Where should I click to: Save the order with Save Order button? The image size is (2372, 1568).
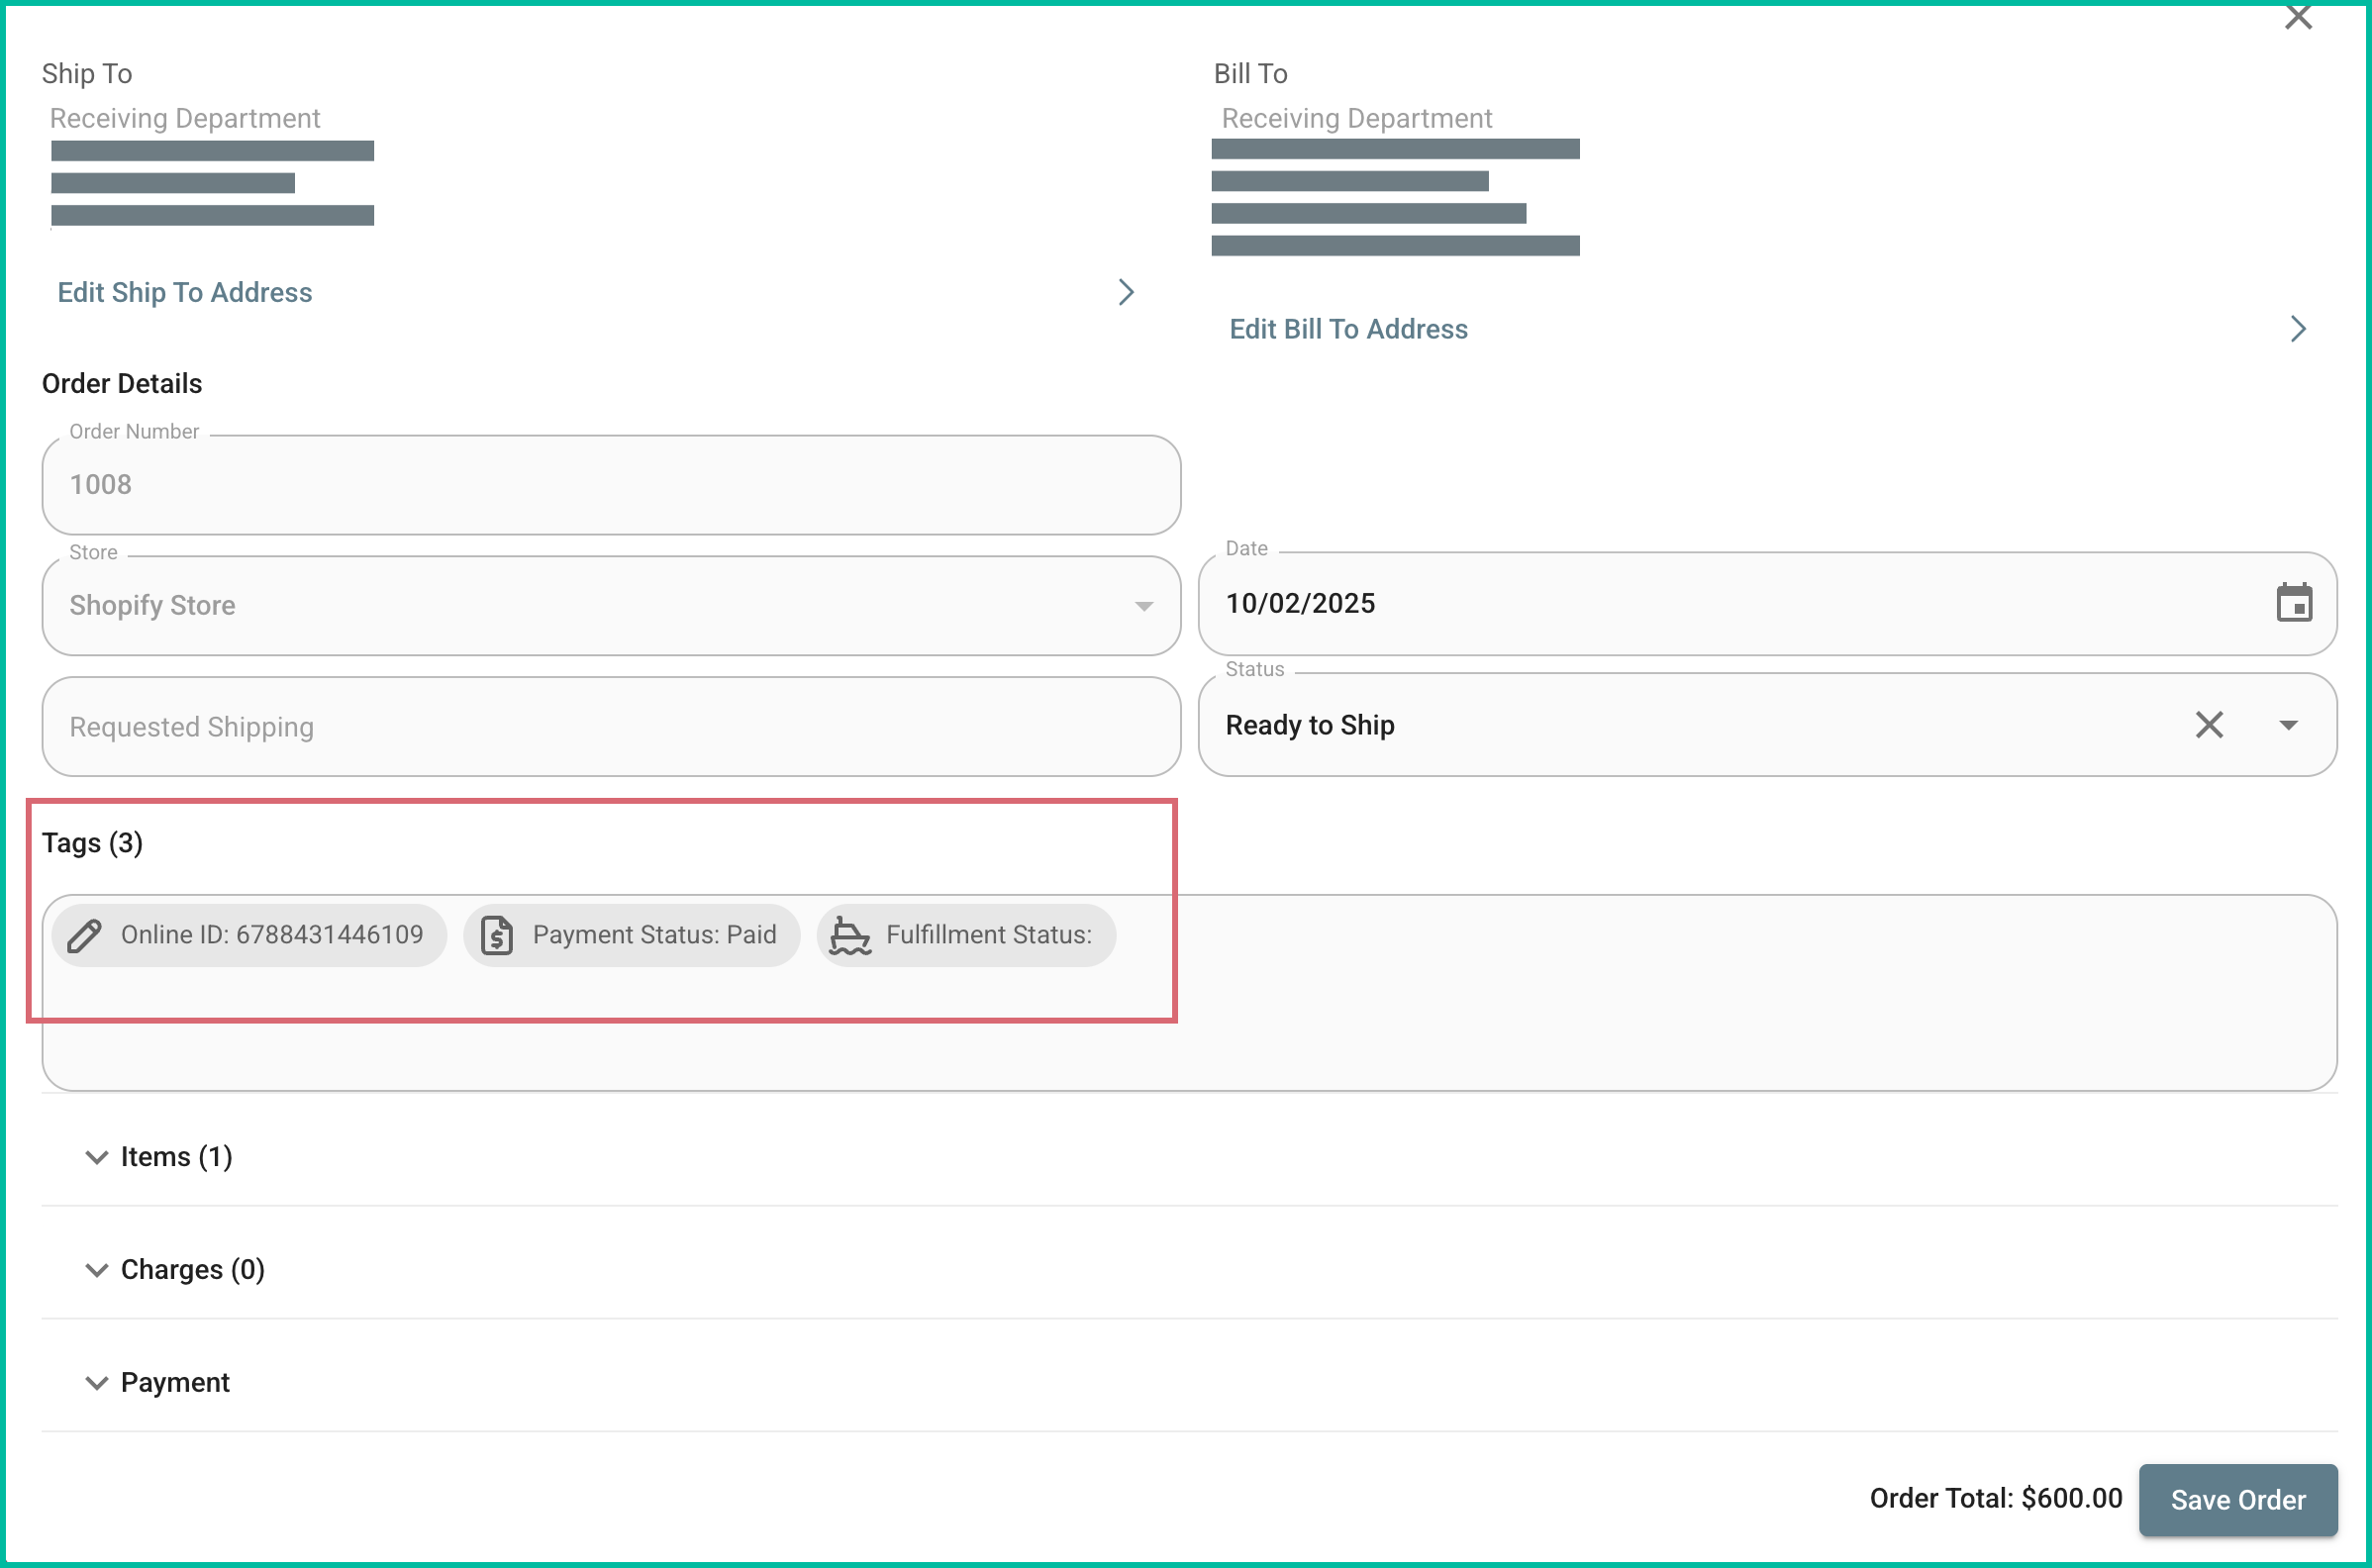pyautogui.click(x=2238, y=1499)
